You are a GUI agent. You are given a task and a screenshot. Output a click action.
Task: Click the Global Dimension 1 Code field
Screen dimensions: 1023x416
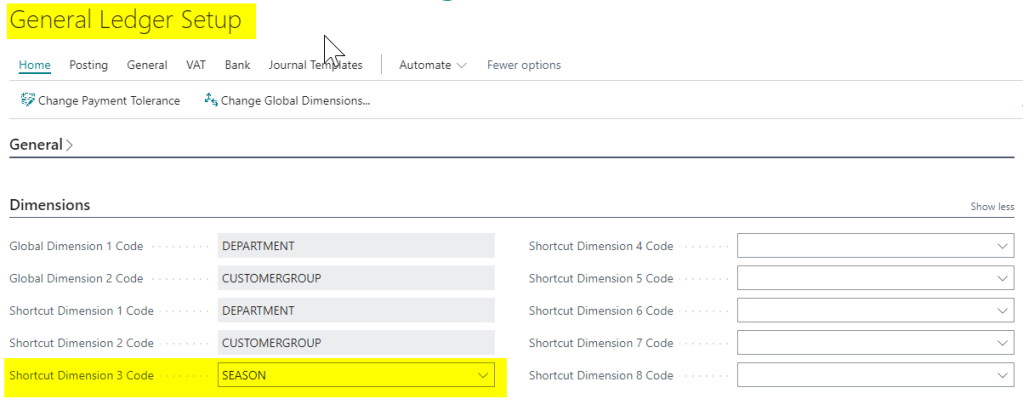coord(355,246)
